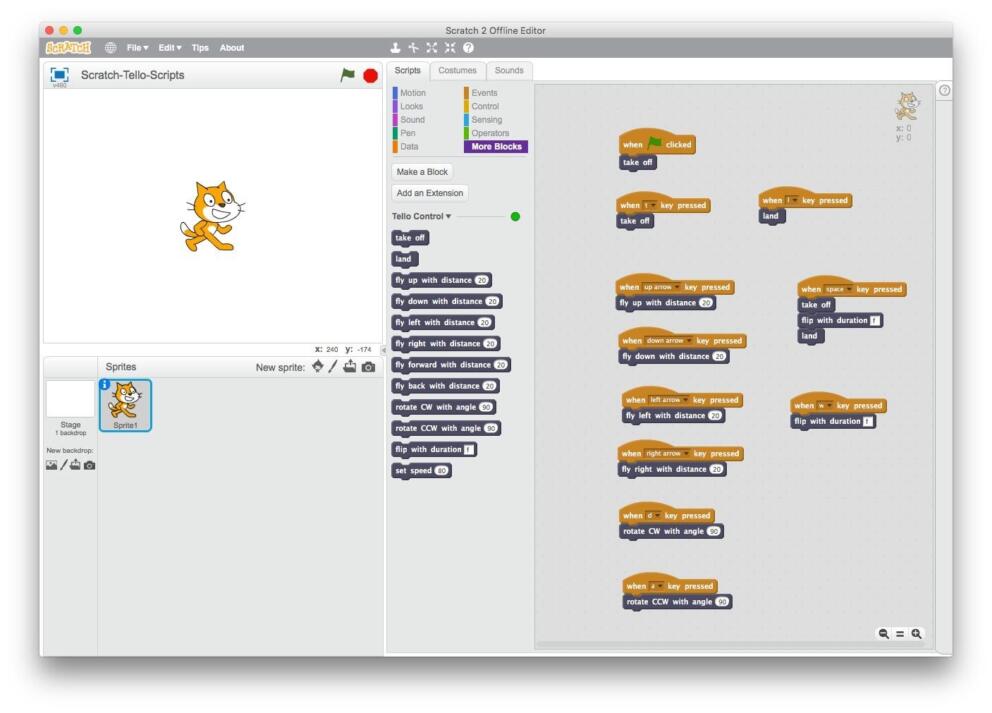The image size is (992, 713).
Task: Choose a new sprite from the library icon
Action: click(x=317, y=365)
